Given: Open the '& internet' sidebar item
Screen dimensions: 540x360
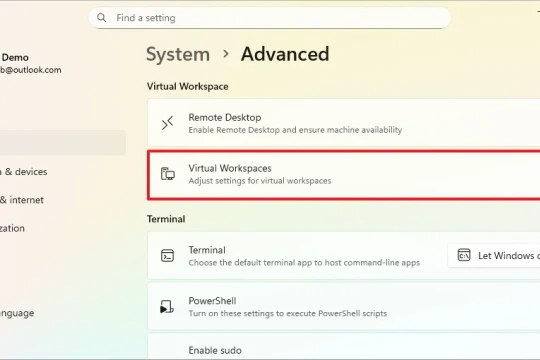Looking at the screenshot, I should click(22, 200).
